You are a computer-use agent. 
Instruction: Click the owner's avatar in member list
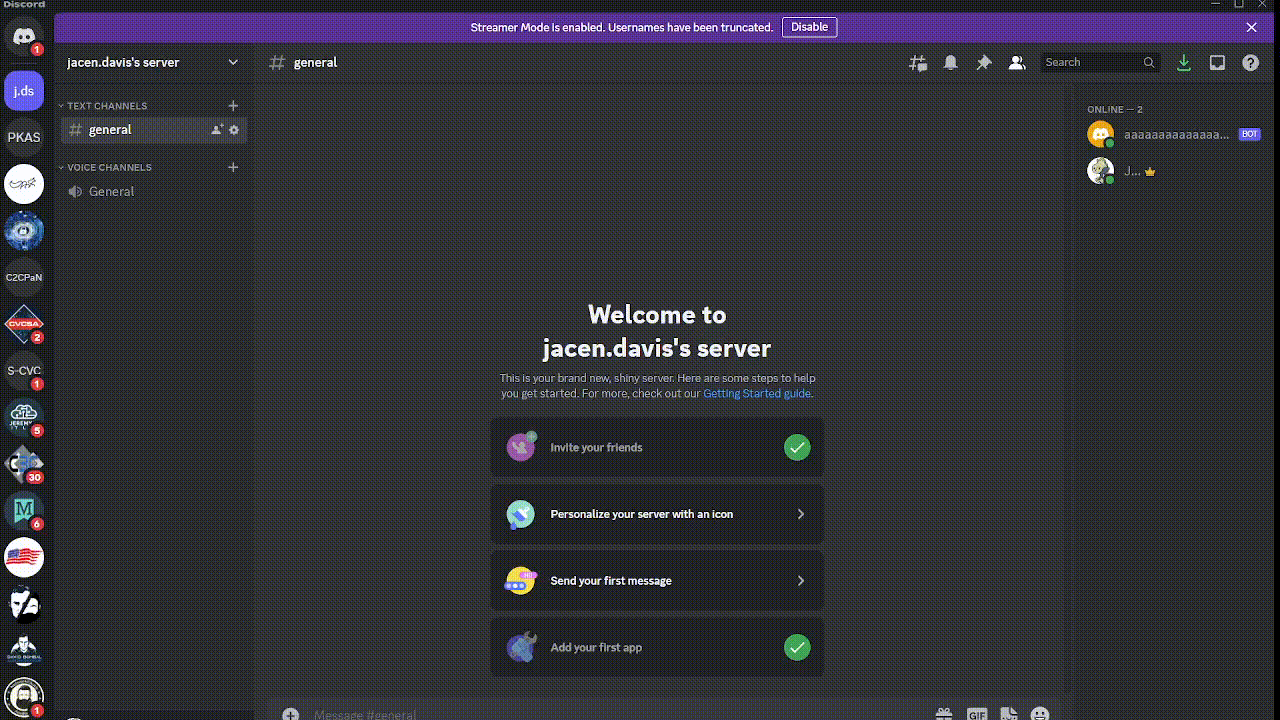(x=1101, y=171)
